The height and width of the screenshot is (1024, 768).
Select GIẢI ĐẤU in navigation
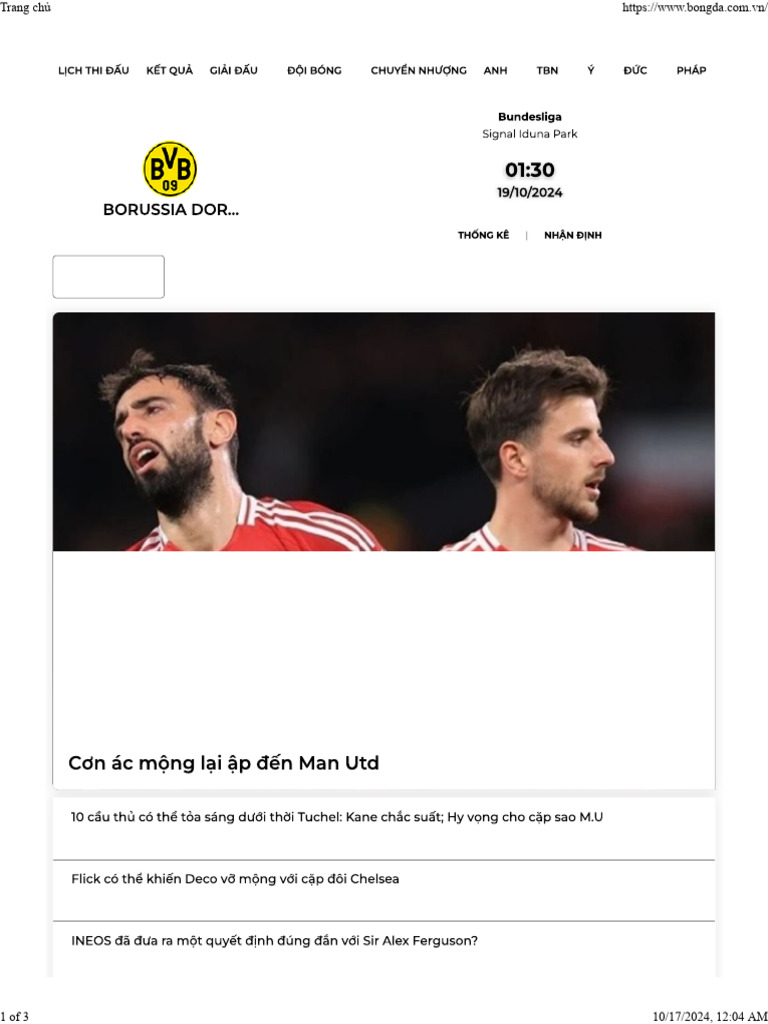[234, 71]
